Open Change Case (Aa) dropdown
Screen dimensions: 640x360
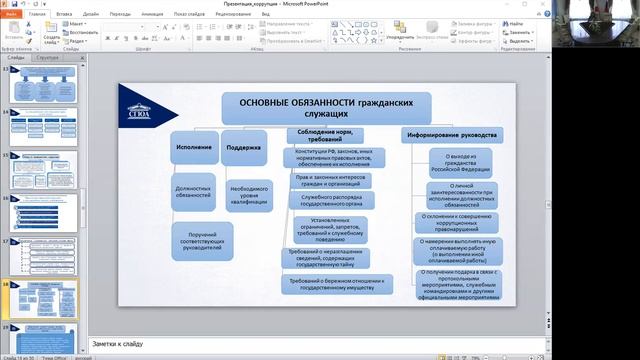click(x=167, y=38)
